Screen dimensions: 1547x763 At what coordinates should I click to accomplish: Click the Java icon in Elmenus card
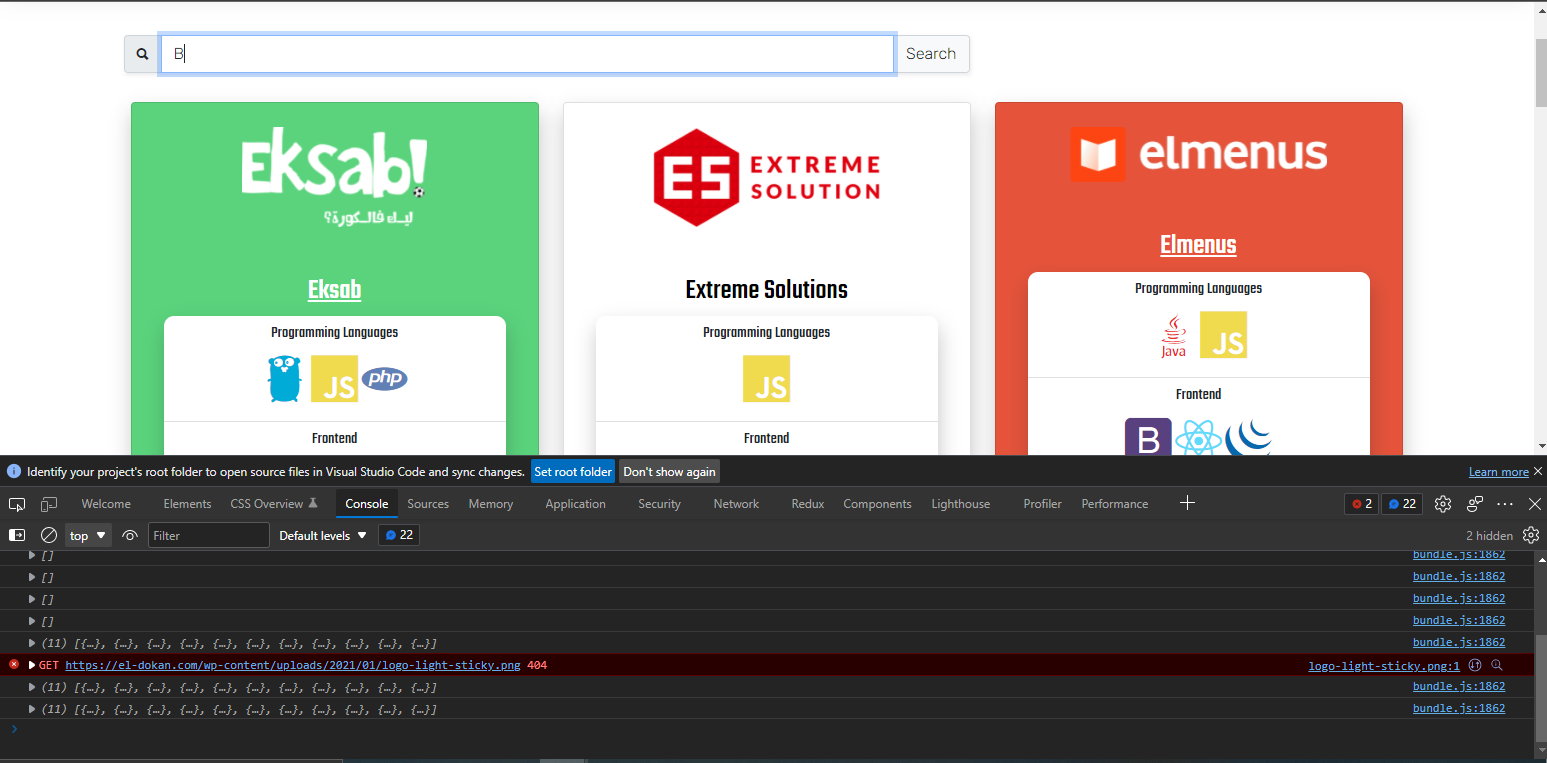[x=1173, y=335]
